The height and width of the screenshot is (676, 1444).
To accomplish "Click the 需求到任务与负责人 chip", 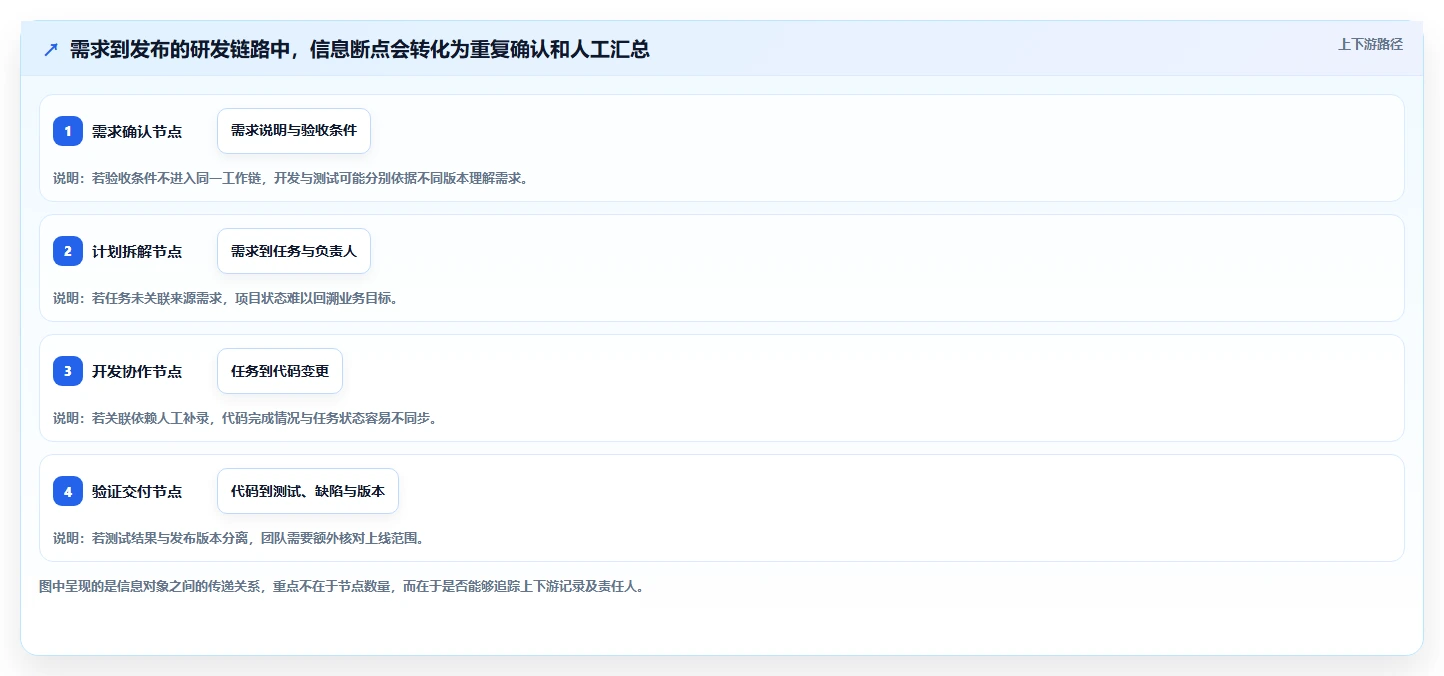I will coord(294,251).
